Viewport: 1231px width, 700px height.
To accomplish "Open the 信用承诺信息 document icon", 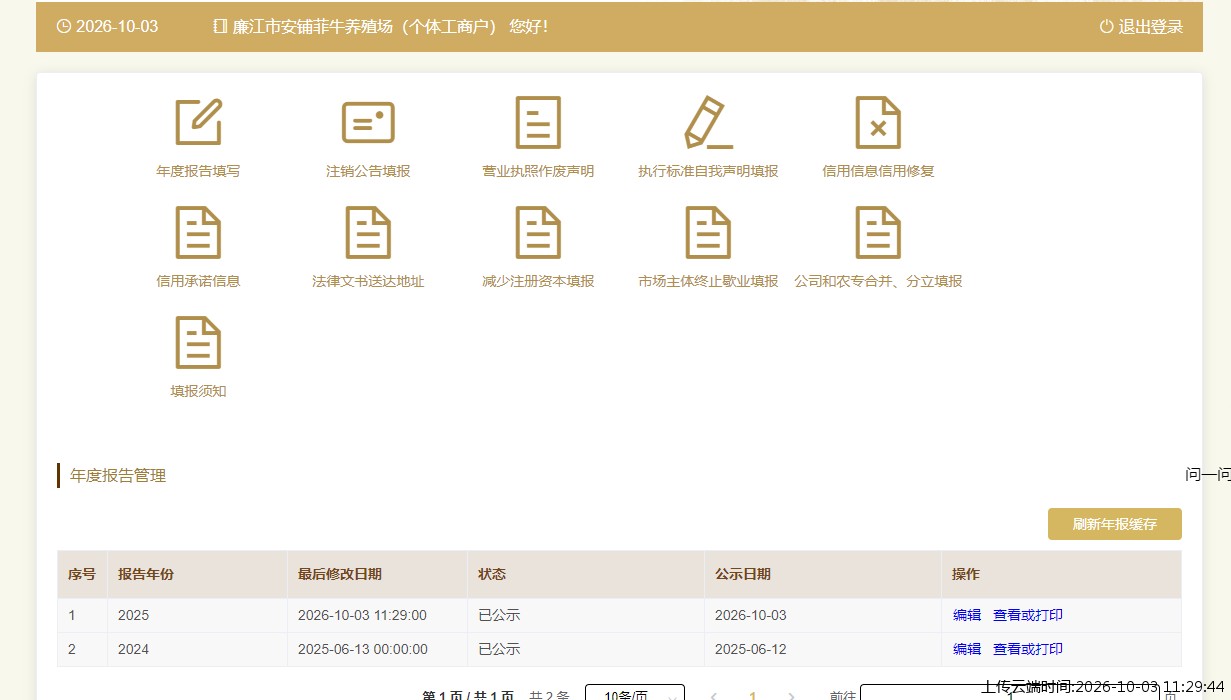I will point(198,233).
